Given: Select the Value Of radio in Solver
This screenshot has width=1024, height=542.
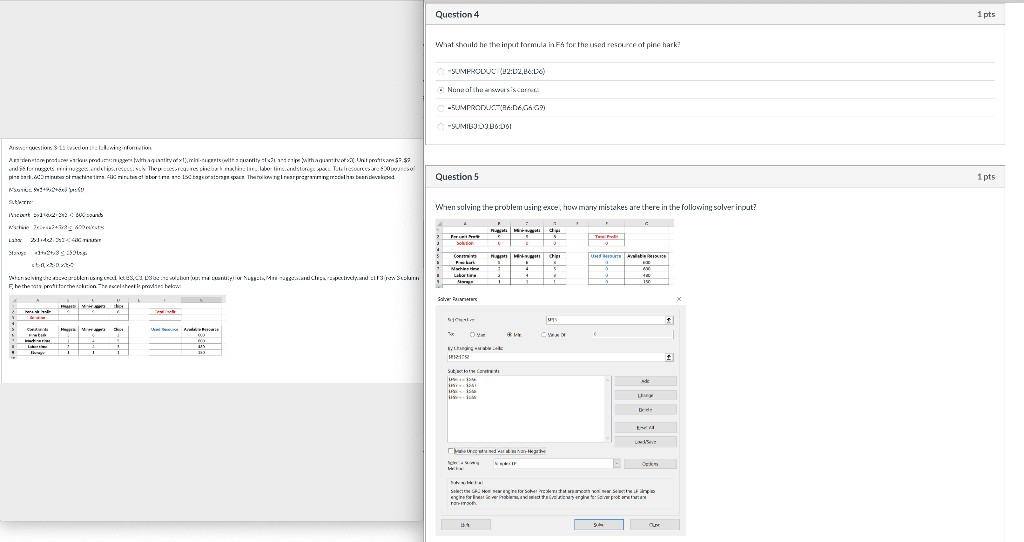Looking at the screenshot, I should (x=544, y=334).
